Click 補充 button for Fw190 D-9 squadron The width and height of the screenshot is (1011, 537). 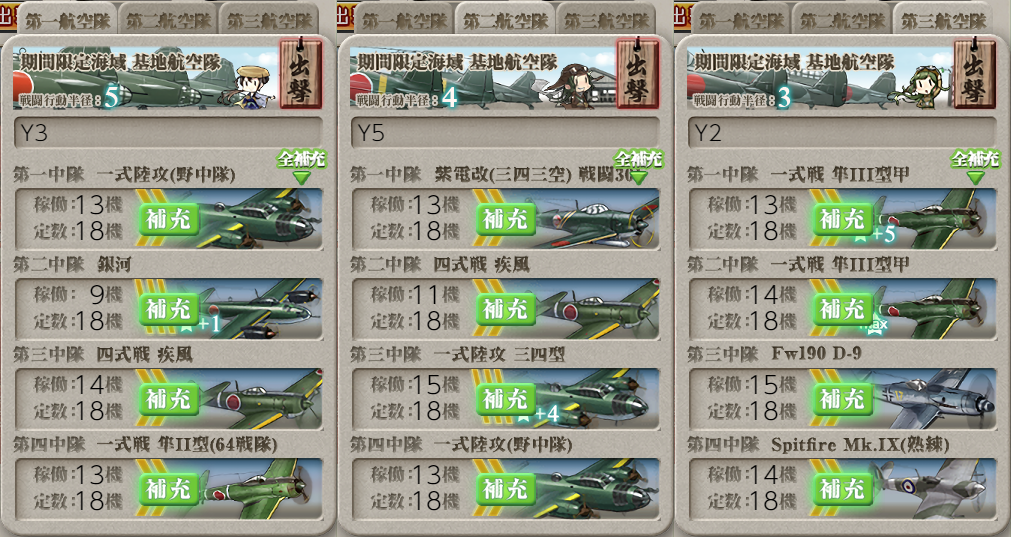[x=843, y=400]
